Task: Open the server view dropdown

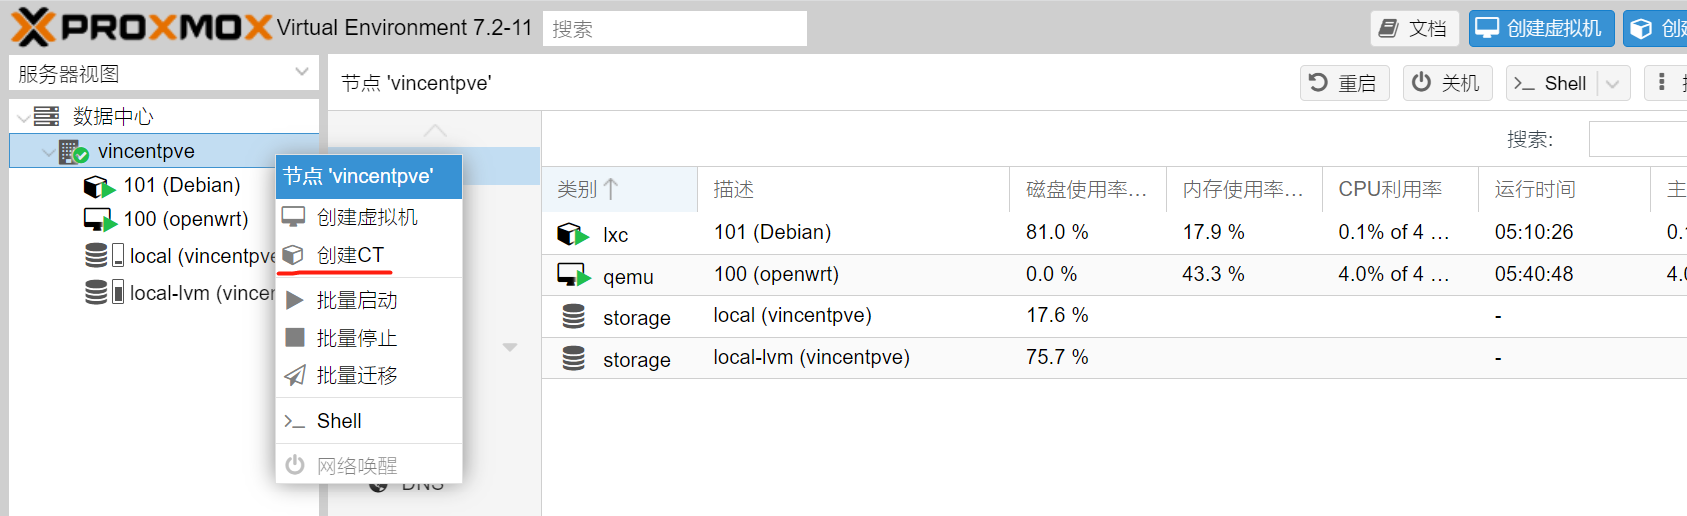Action: coord(301,73)
